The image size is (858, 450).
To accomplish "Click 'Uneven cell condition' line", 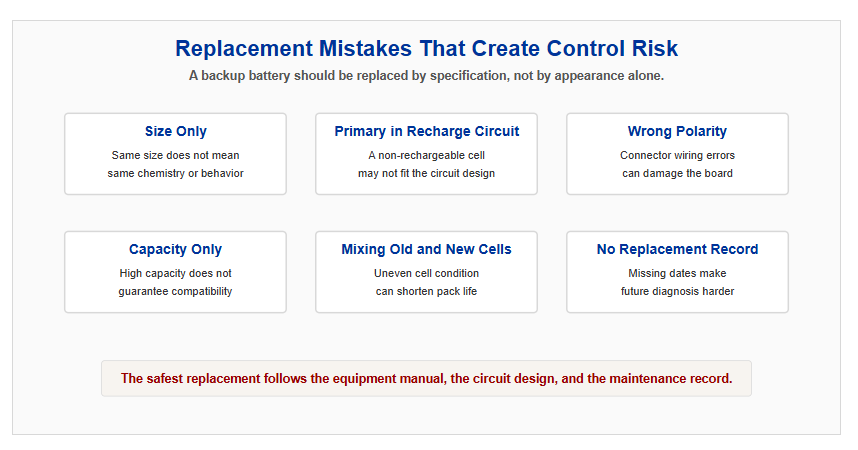I will tap(427, 273).
